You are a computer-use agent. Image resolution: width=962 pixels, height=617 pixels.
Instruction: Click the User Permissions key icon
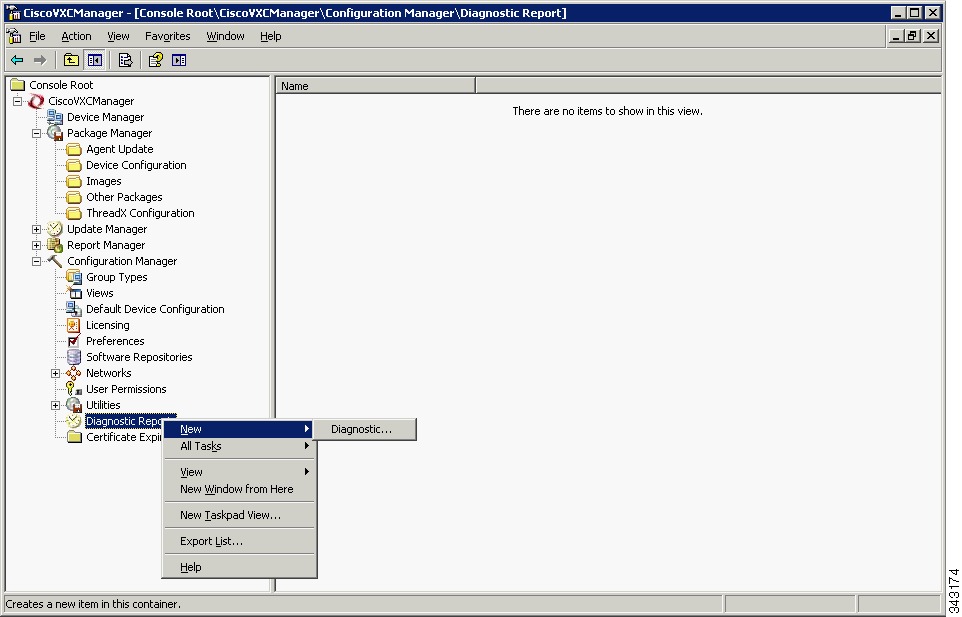point(74,389)
